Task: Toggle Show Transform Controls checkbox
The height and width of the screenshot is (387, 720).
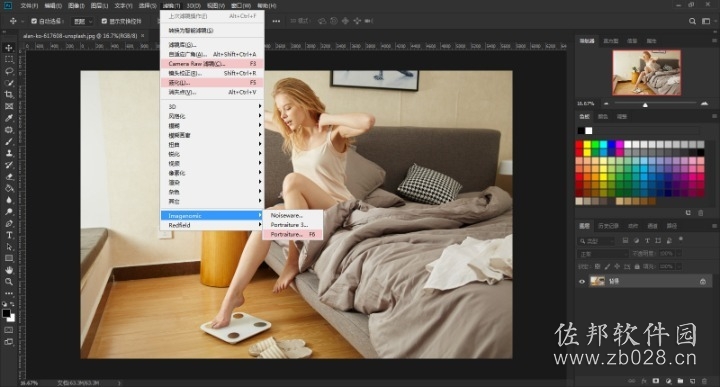Action: pos(104,21)
